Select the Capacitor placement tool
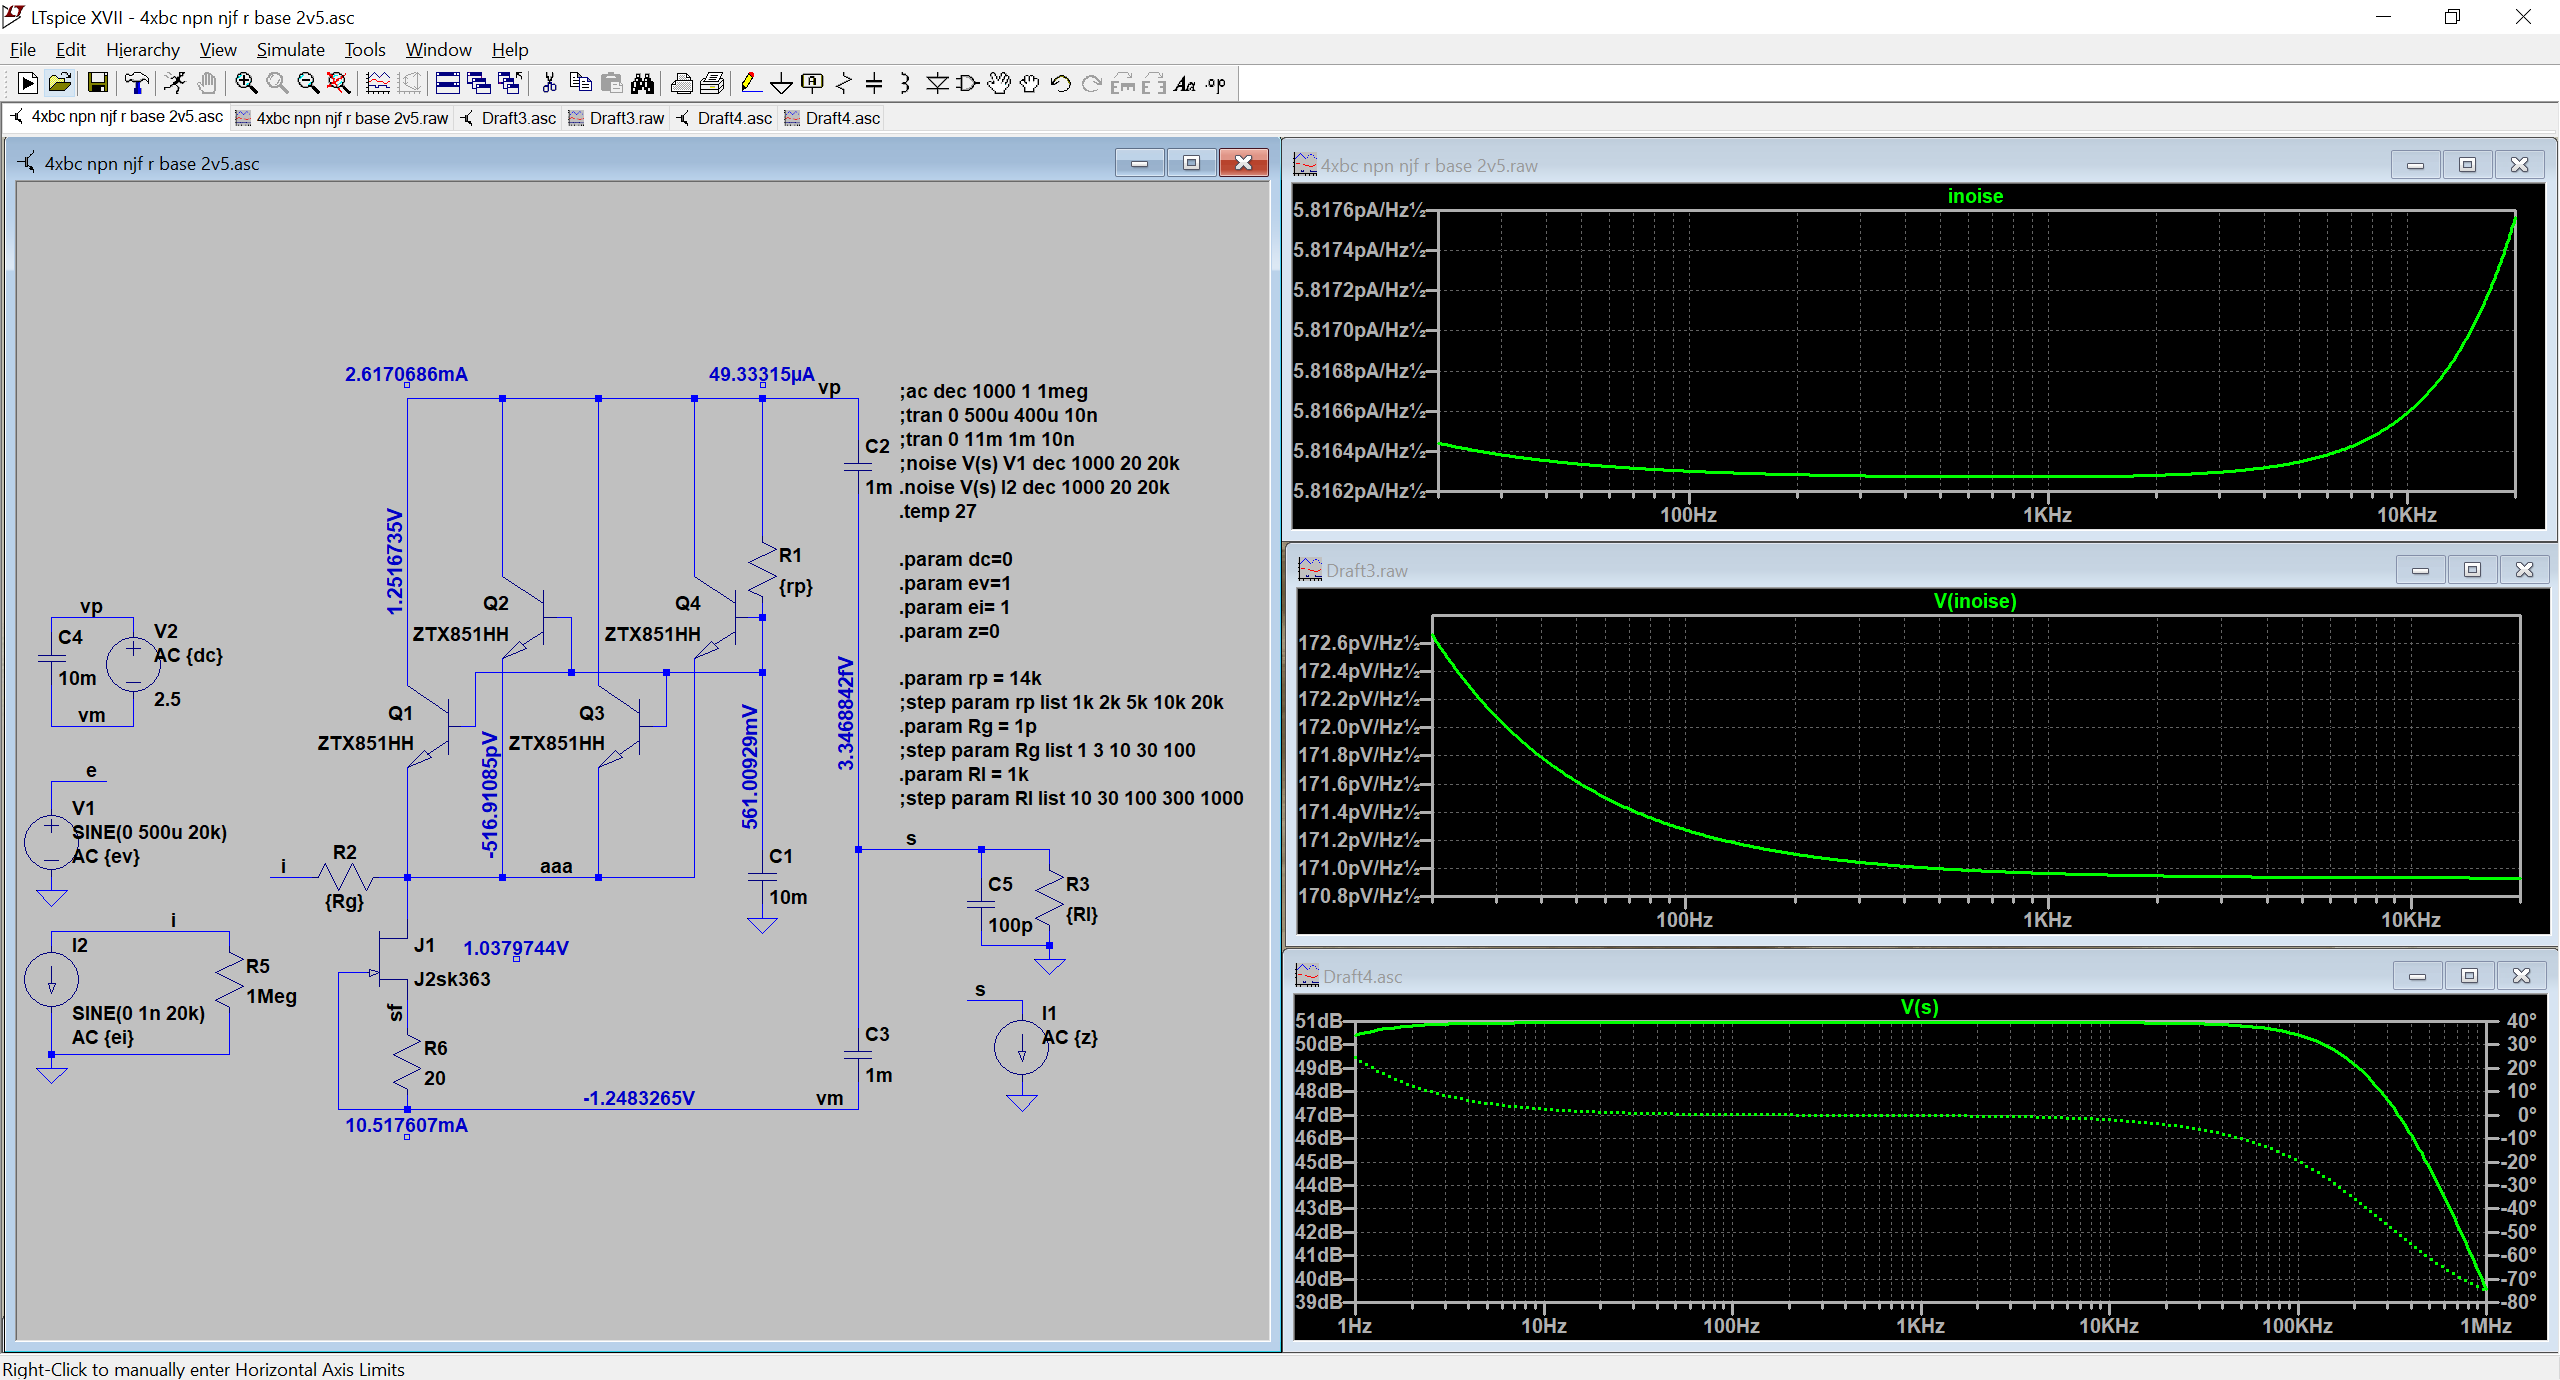 874,84
